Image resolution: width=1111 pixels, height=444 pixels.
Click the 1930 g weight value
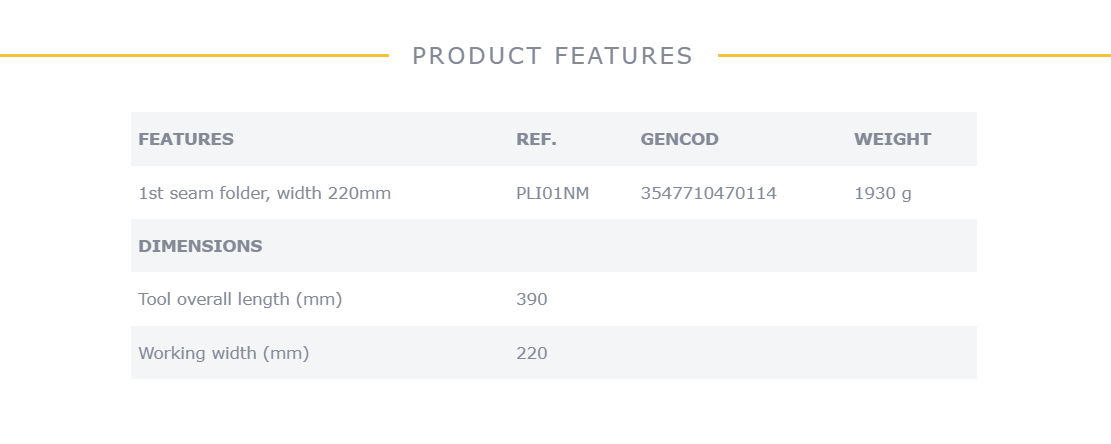[883, 193]
